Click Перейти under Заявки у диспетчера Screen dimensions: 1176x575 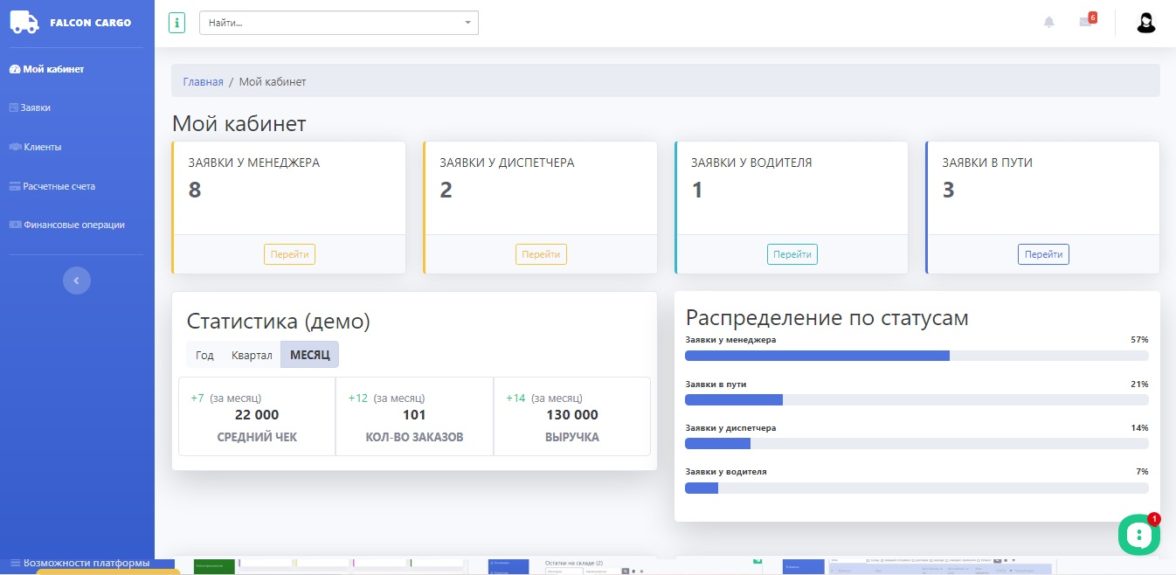coord(541,254)
